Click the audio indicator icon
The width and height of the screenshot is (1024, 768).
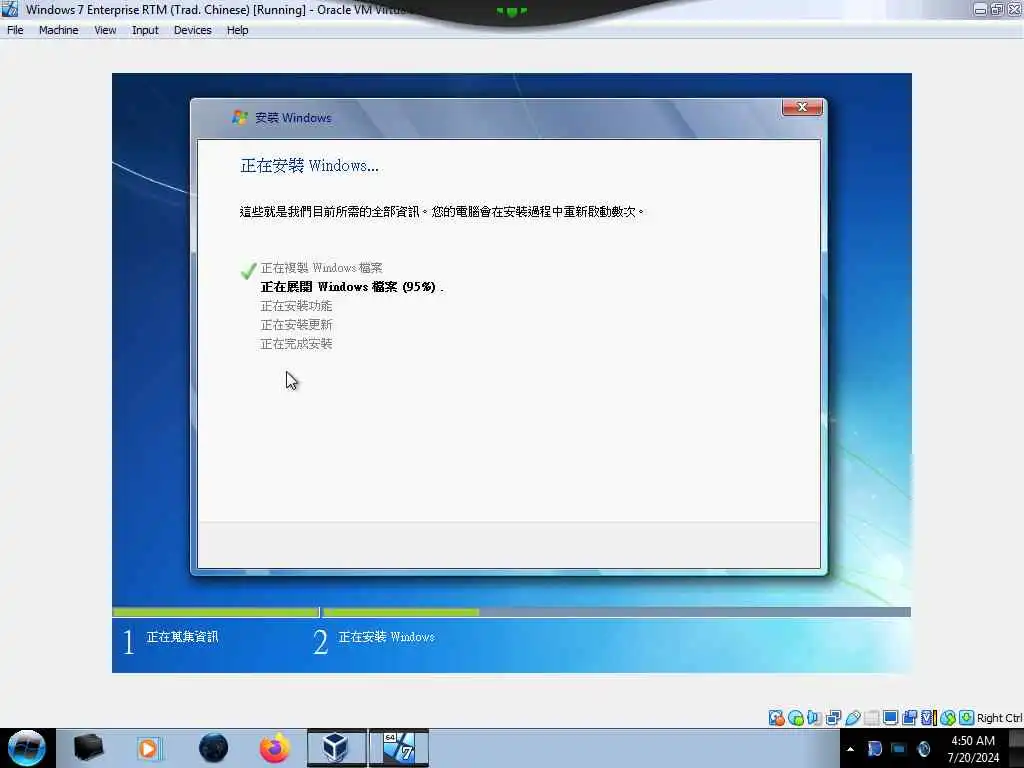814,718
